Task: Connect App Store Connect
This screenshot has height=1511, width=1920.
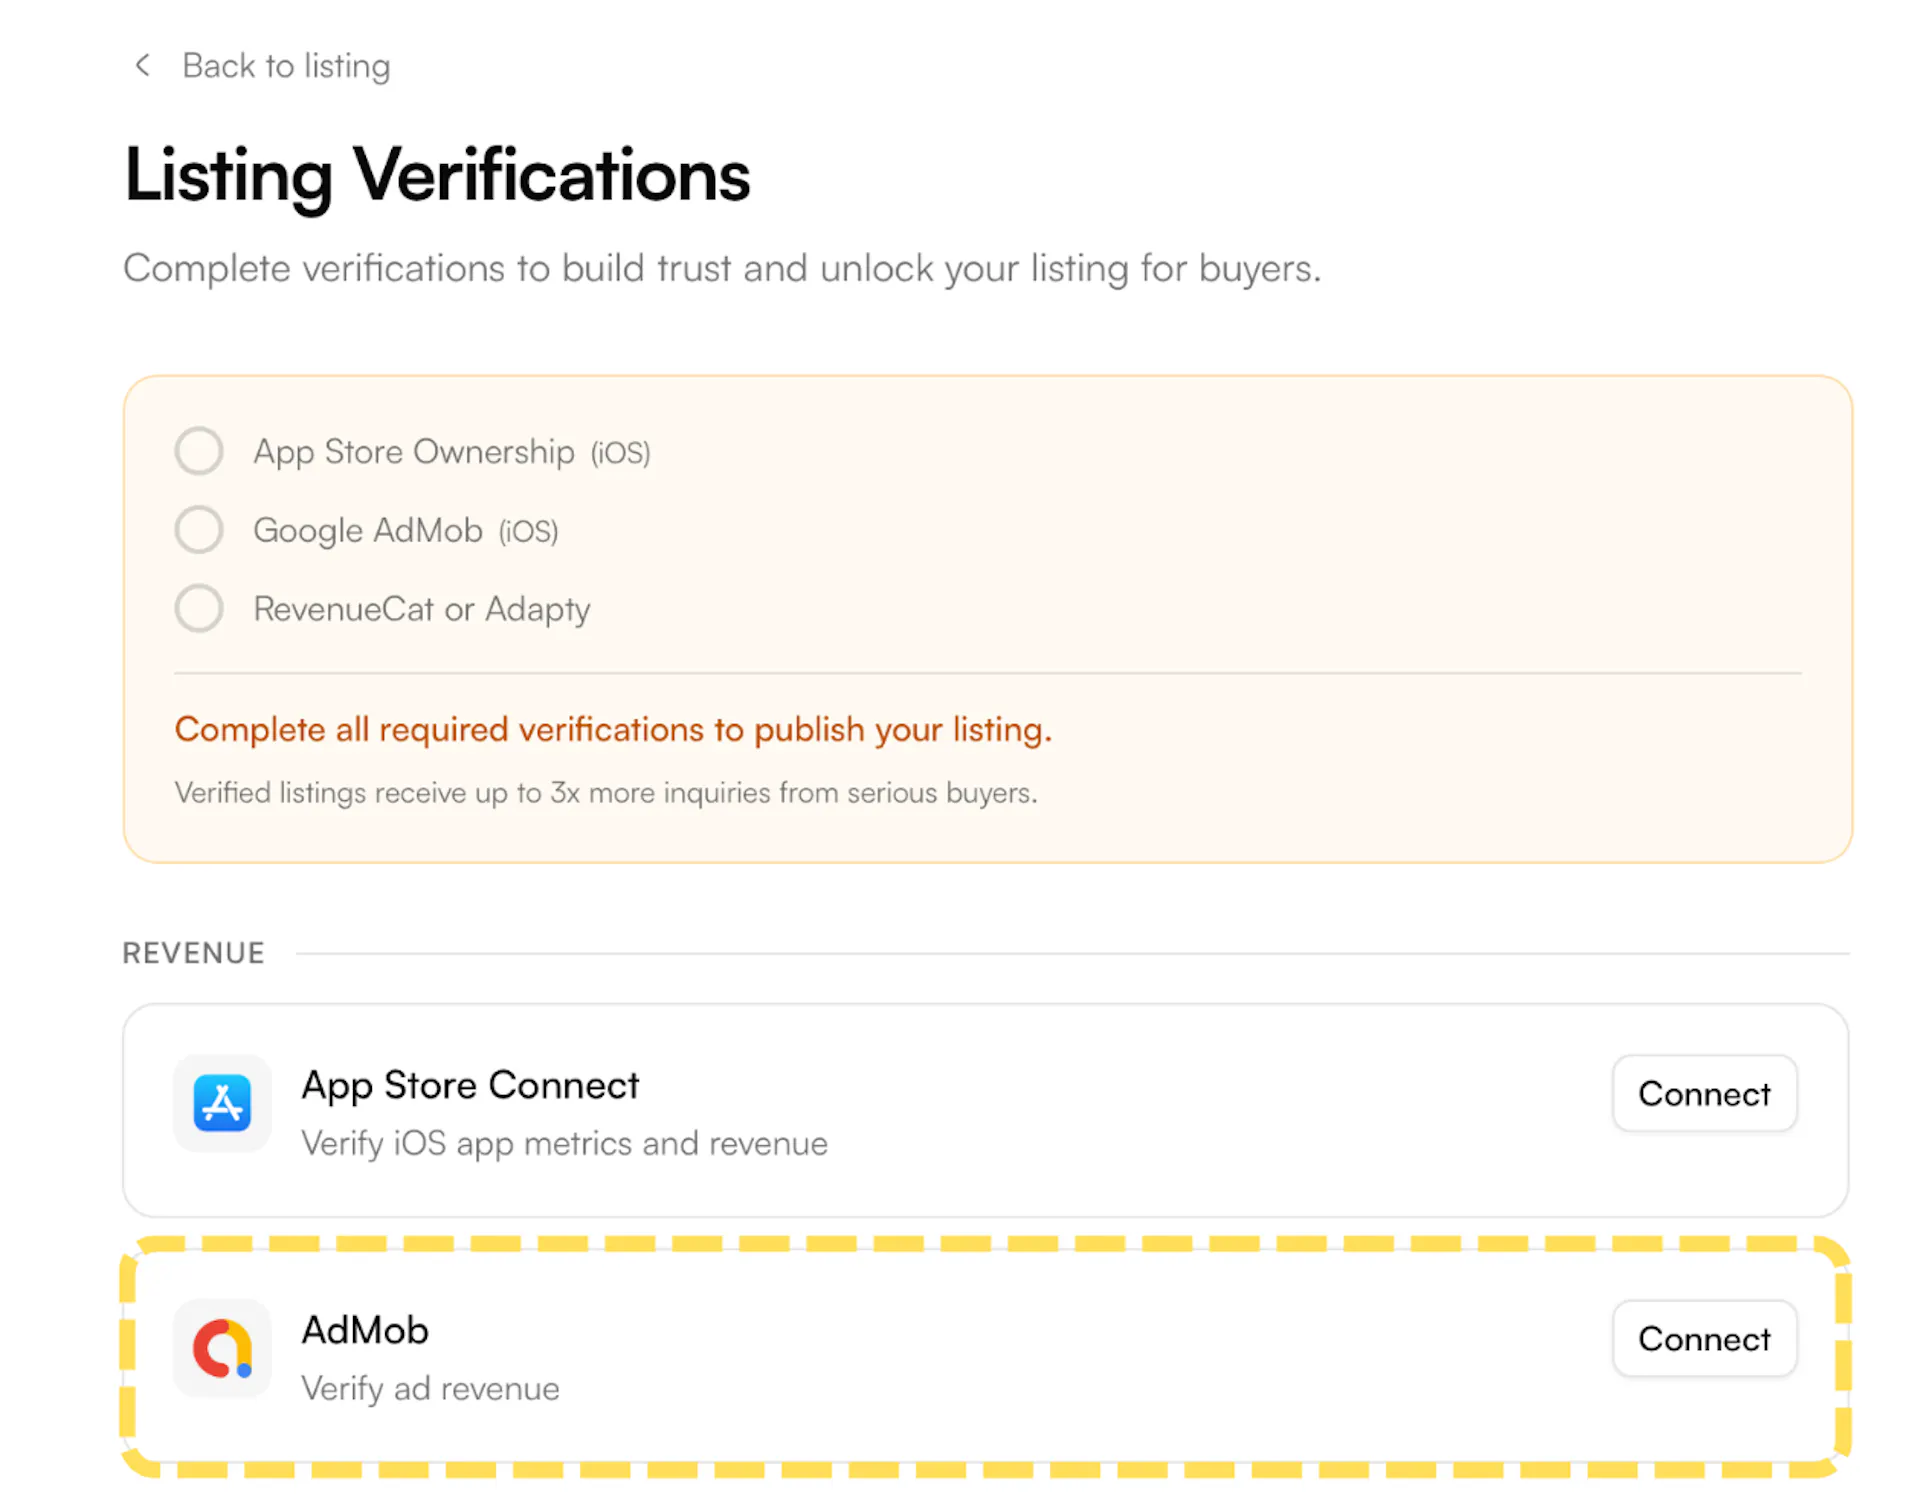Action: pos(1703,1094)
